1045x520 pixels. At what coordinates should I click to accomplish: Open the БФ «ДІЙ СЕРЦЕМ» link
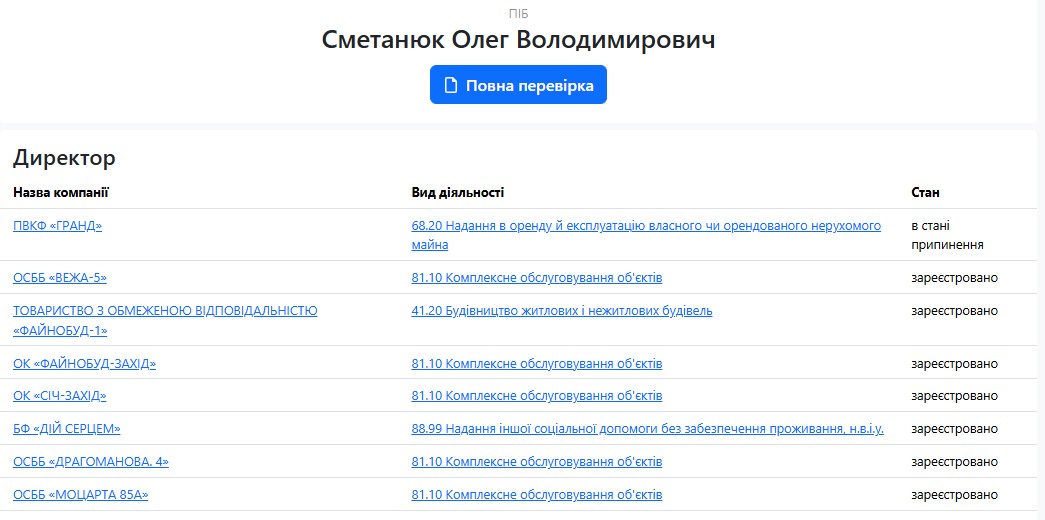(x=67, y=429)
